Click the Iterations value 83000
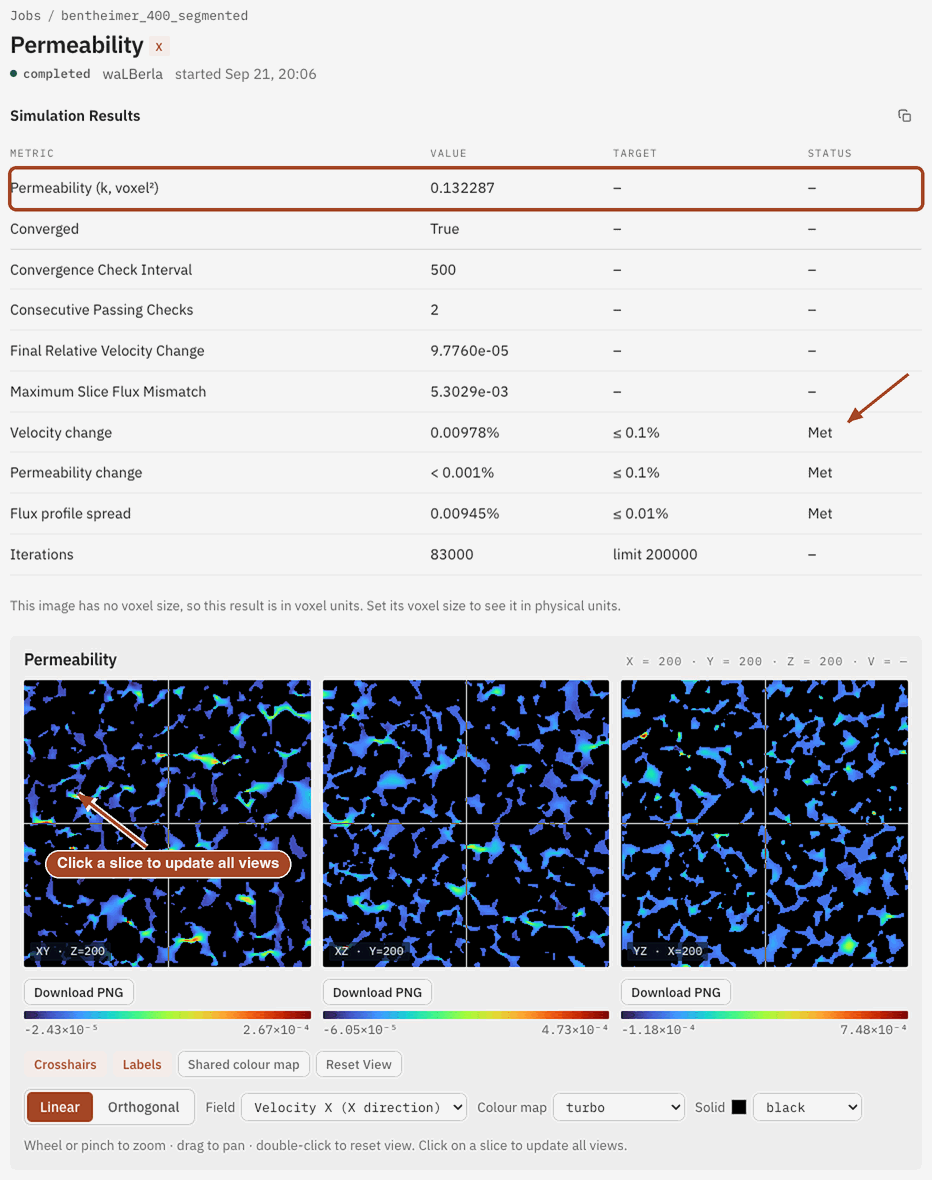932x1180 pixels. [x=452, y=555]
